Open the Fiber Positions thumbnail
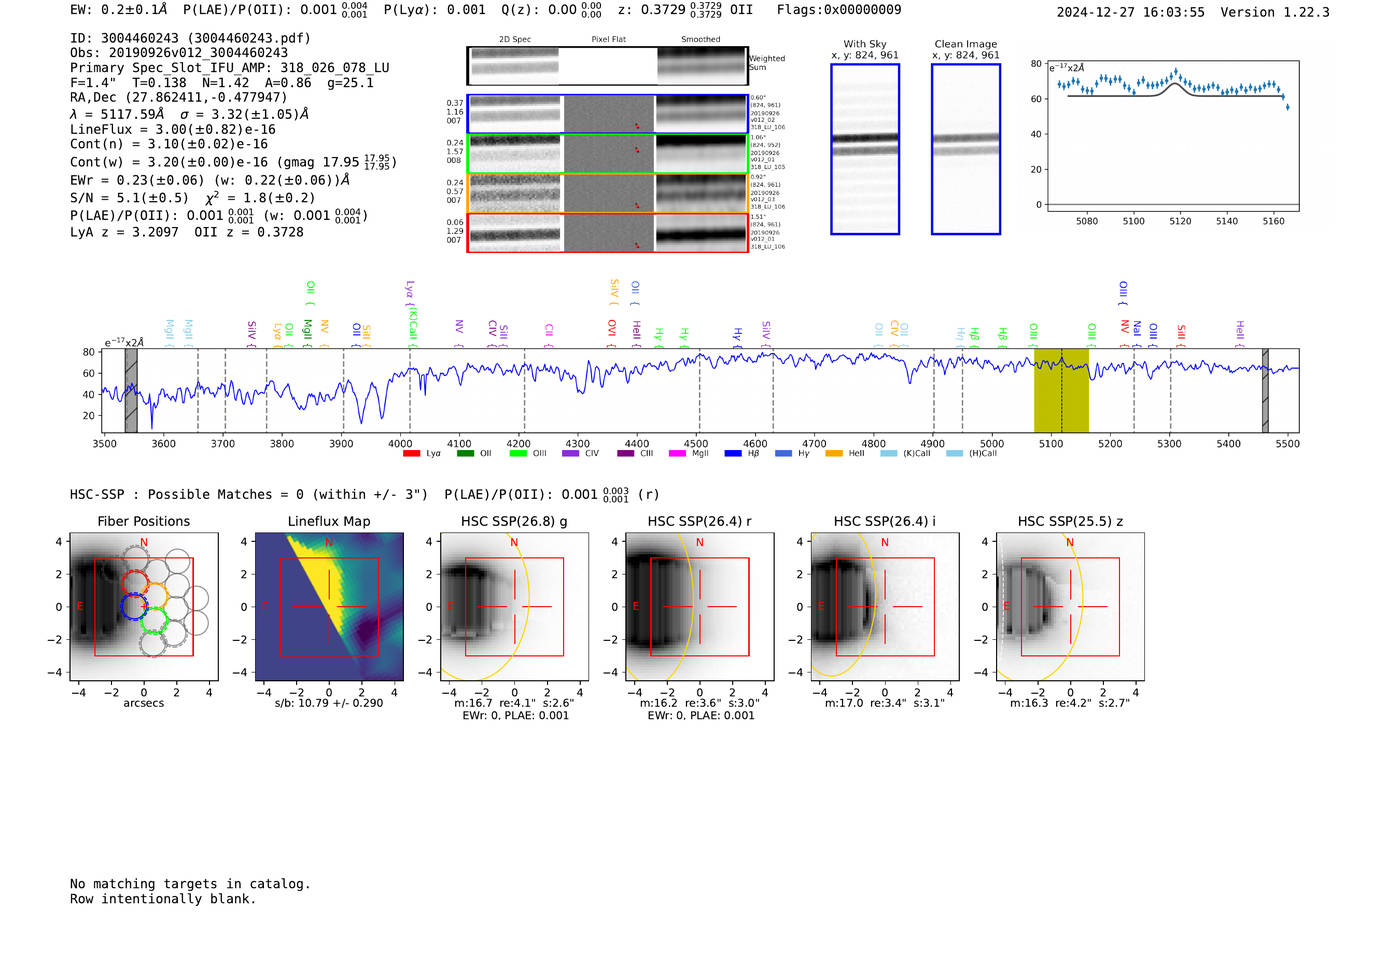Screen dimensions: 1400x953 (143, 606)
